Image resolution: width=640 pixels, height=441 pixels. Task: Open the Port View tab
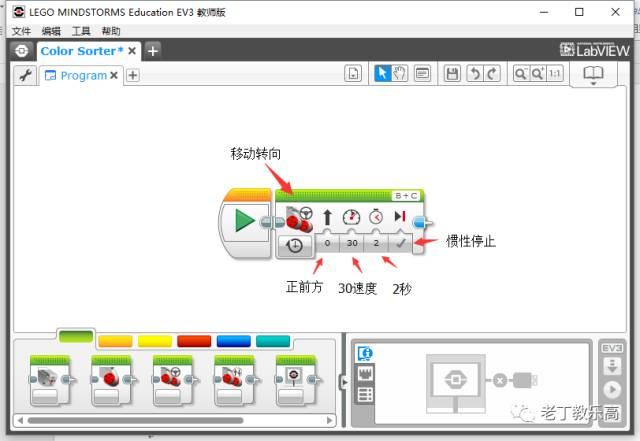coord(365,373)
